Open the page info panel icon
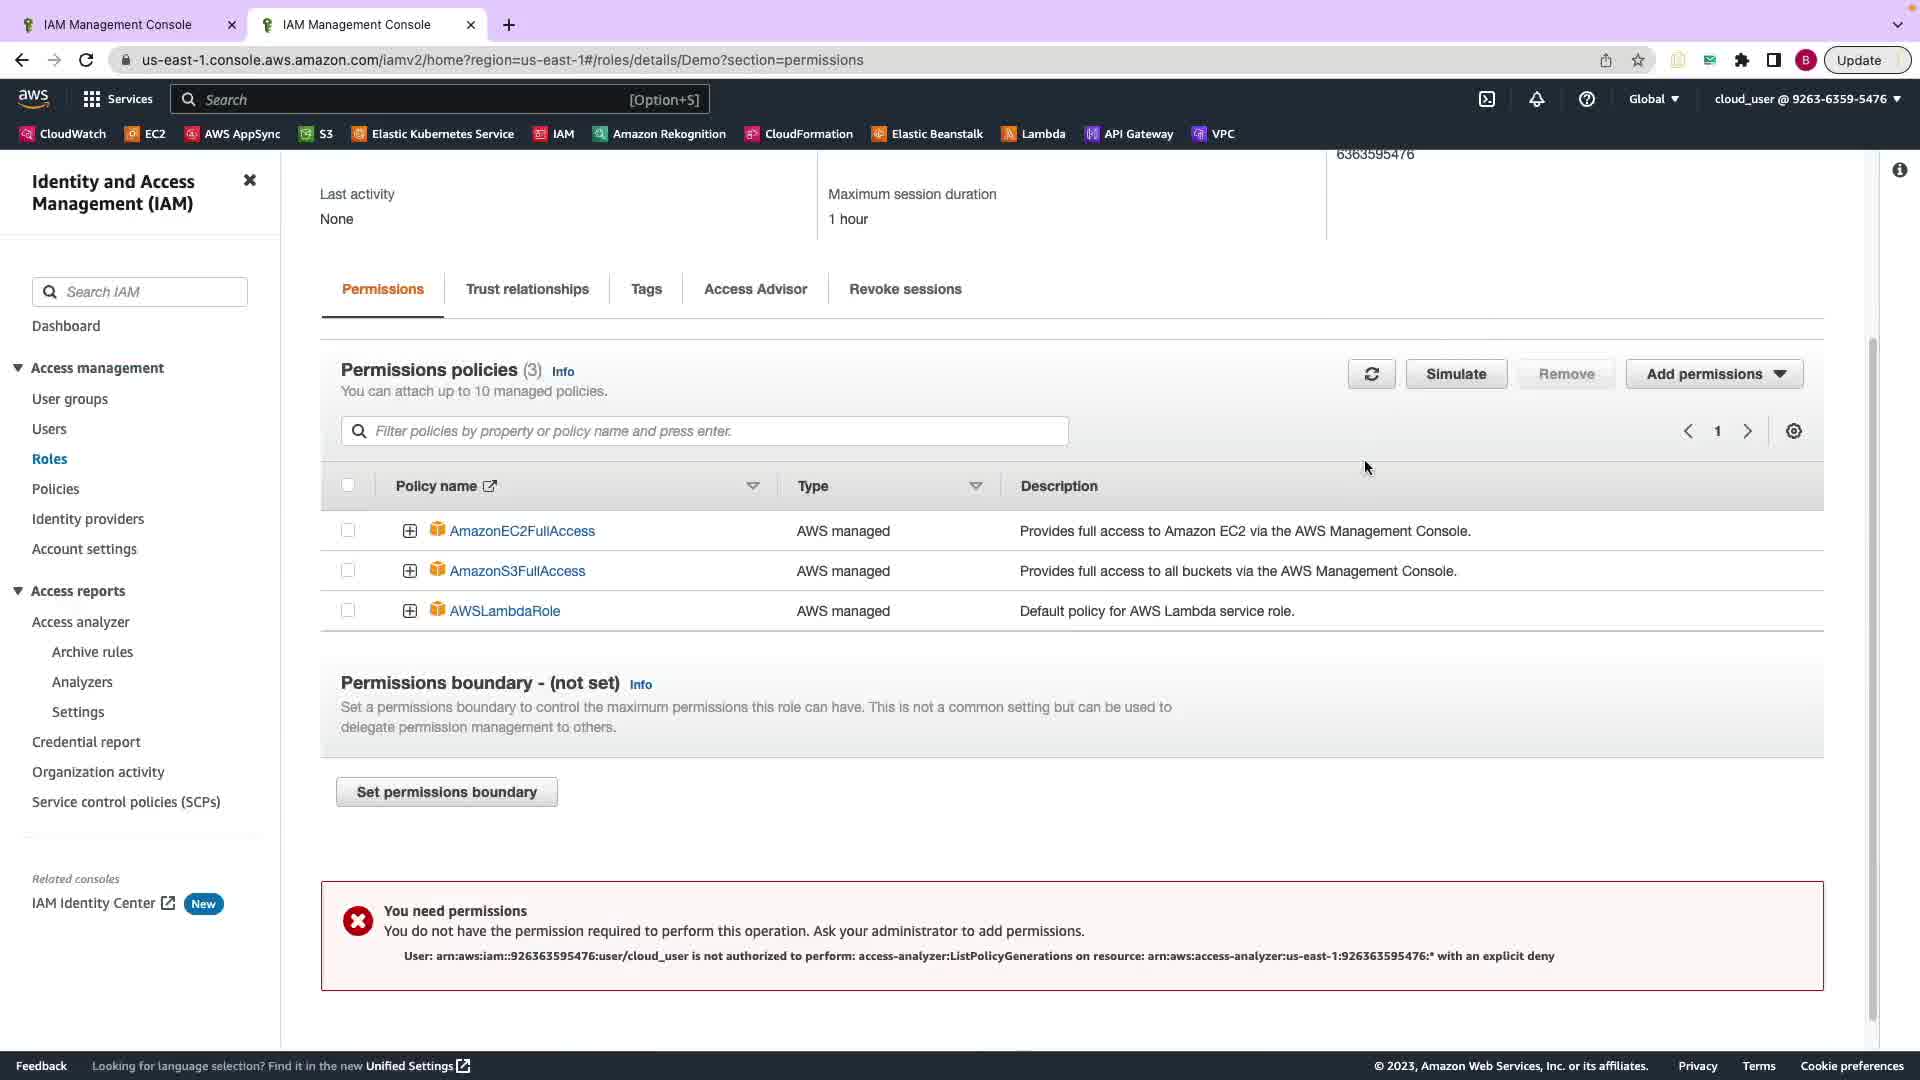The height and width of the screenshot is (1080, 1920). [1899, 170]
